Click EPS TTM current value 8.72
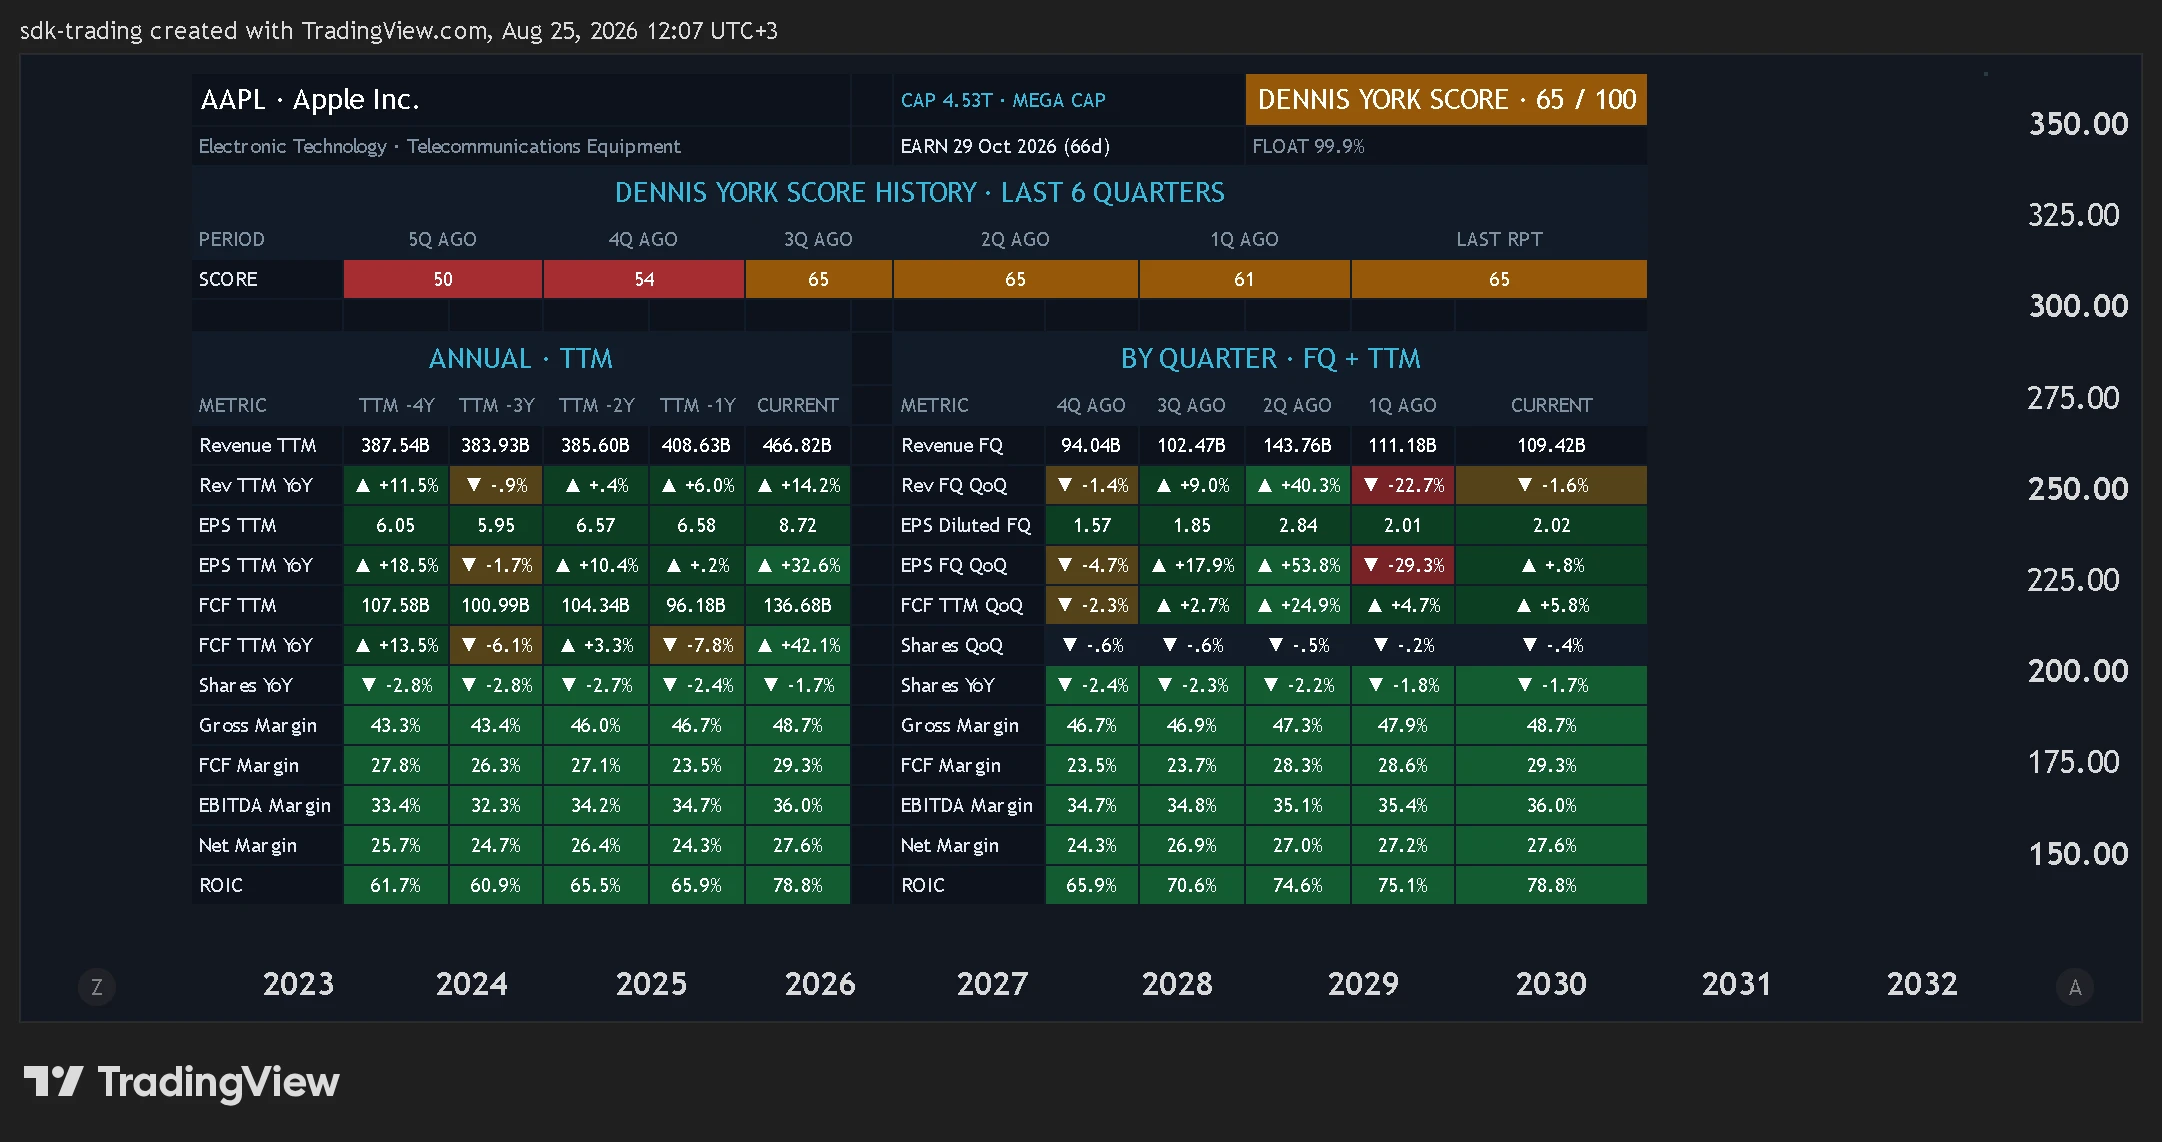Image resolution: width=2162 pixels, height=1142 pixels. [797, 525]
